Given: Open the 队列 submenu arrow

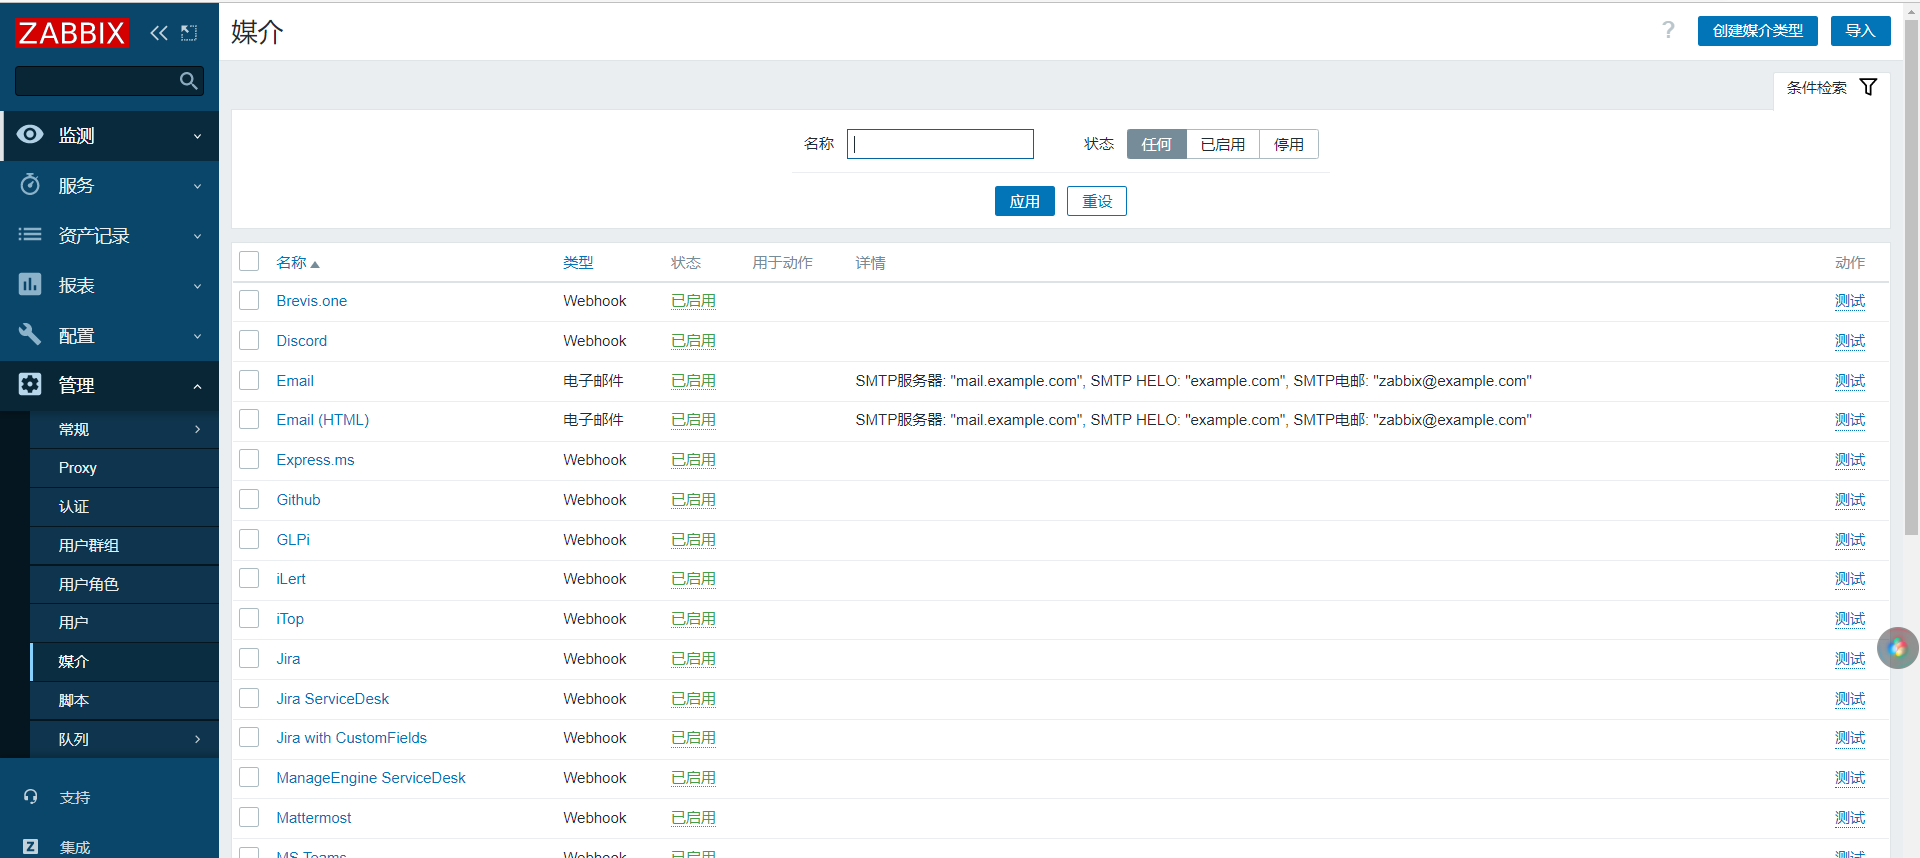Looking at the screenshot, I should coord(197,739).
